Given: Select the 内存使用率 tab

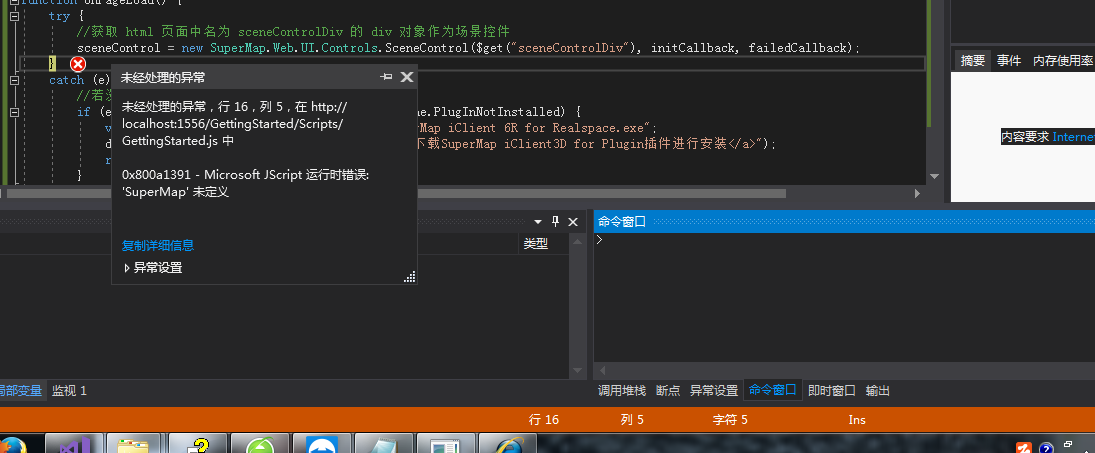Looking at the screenshot, I should (x=1063, y=61).
